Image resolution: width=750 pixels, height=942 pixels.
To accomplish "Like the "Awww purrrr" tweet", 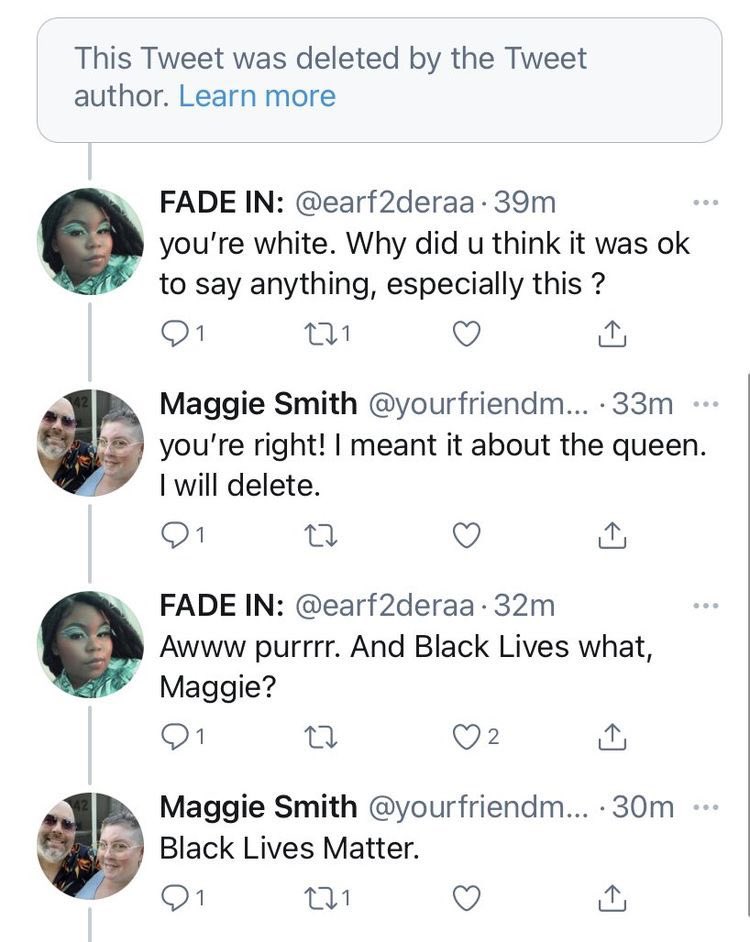I will [466, 738].
